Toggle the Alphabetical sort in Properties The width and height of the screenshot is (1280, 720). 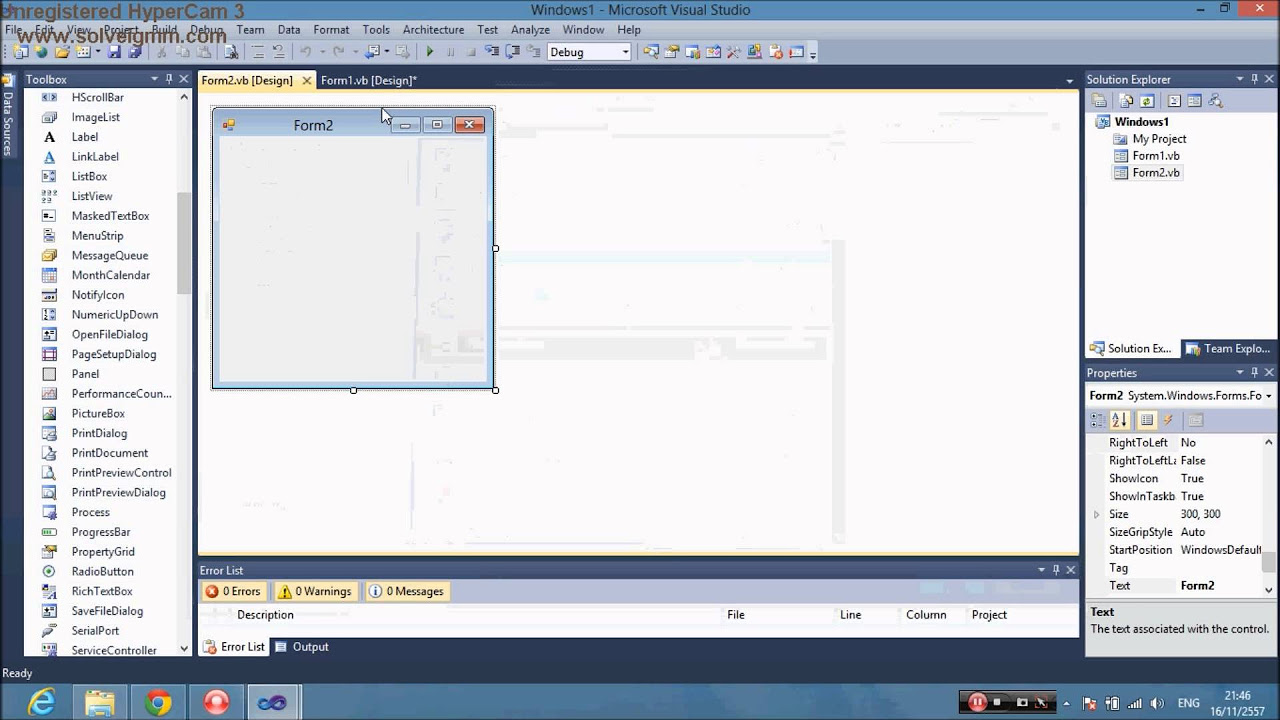1120,421
